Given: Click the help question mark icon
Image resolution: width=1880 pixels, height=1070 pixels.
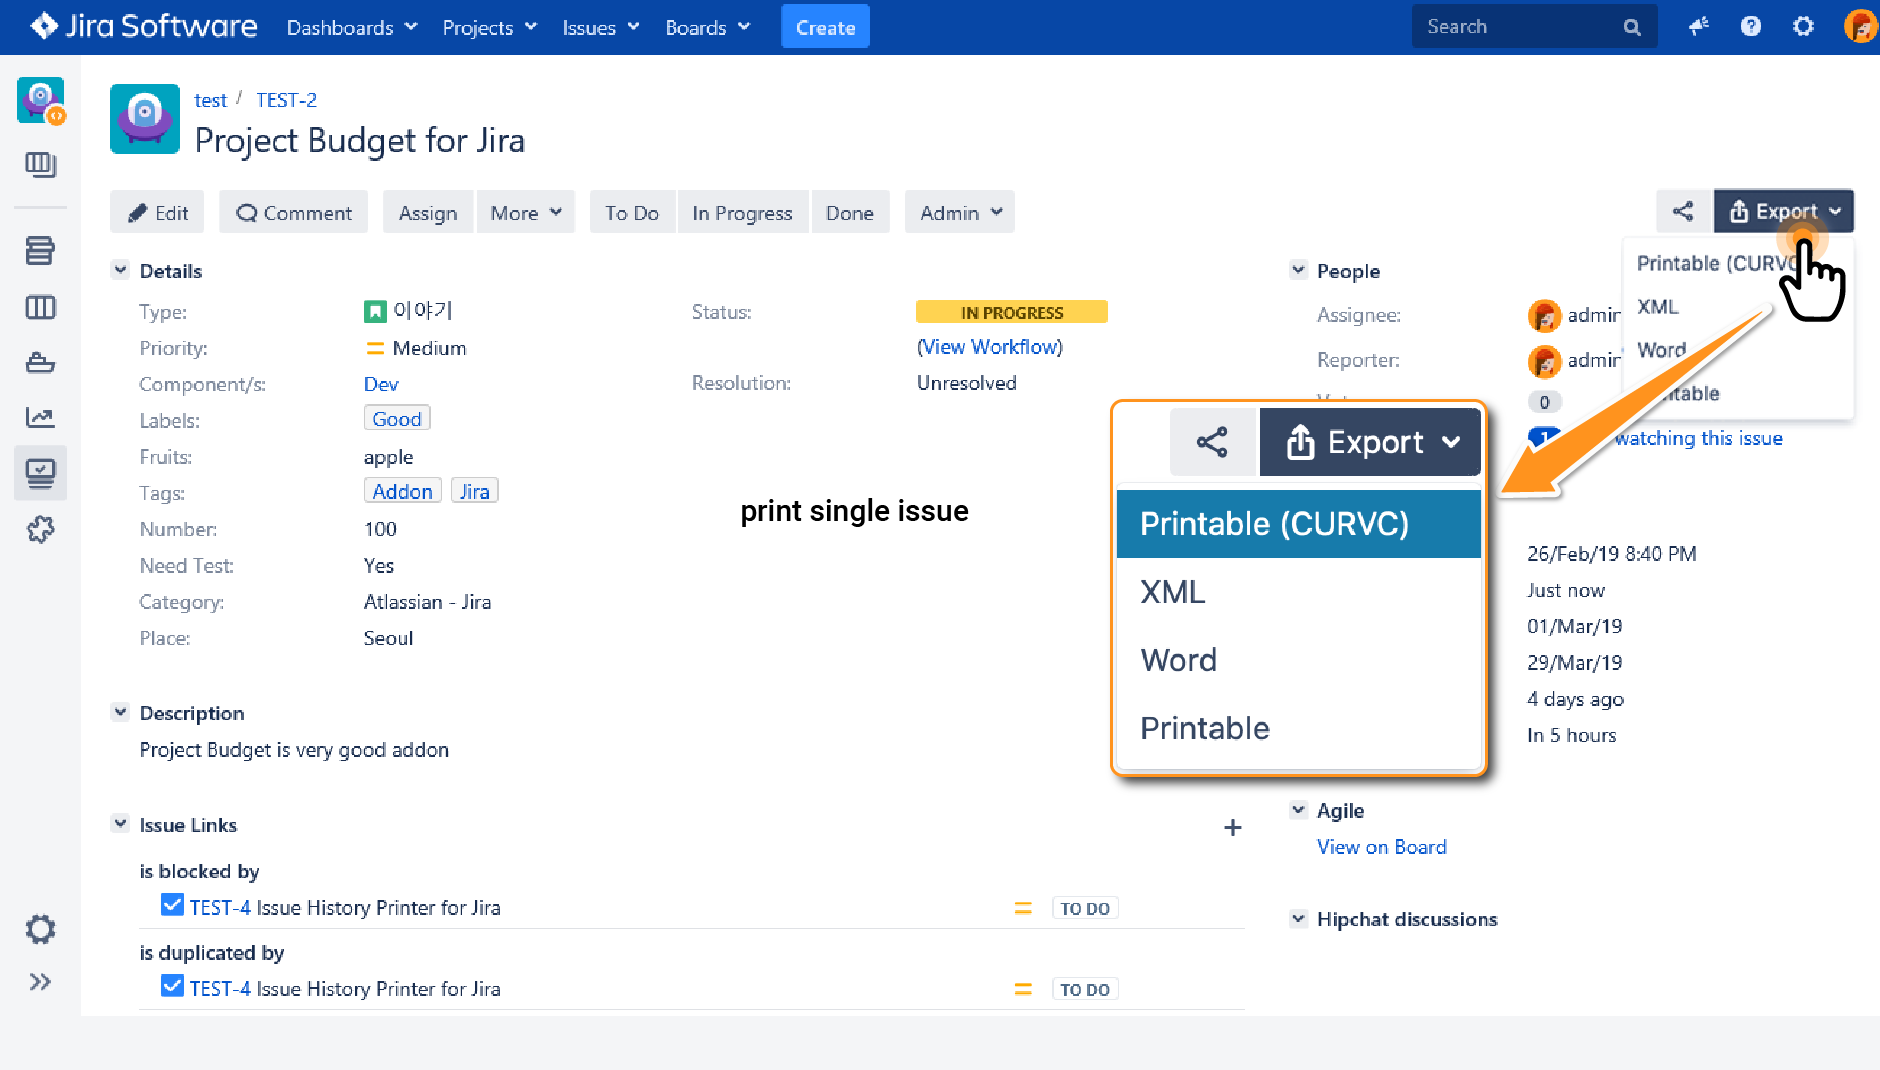Looking at the screenshot, I should [x=1751, y=26].
